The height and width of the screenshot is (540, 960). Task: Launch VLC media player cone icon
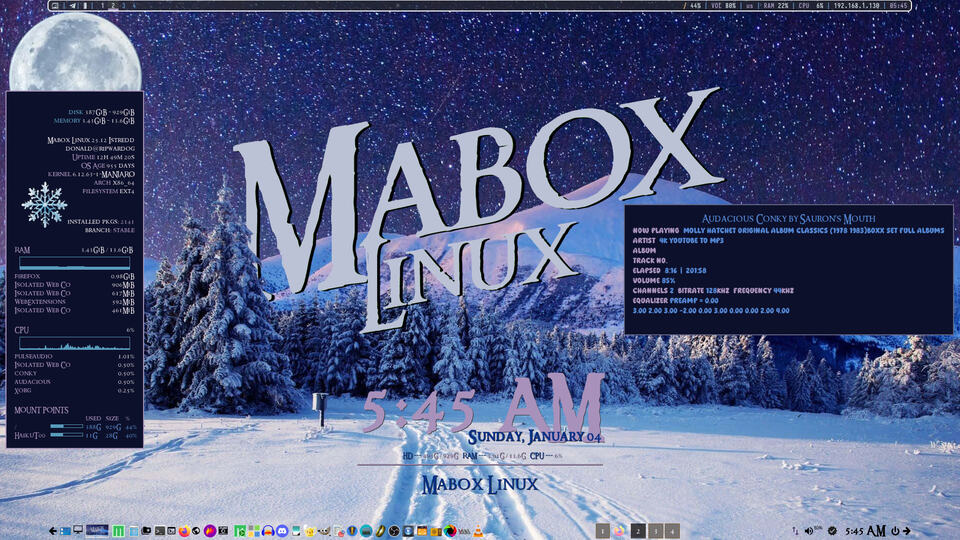coord(478,530)
